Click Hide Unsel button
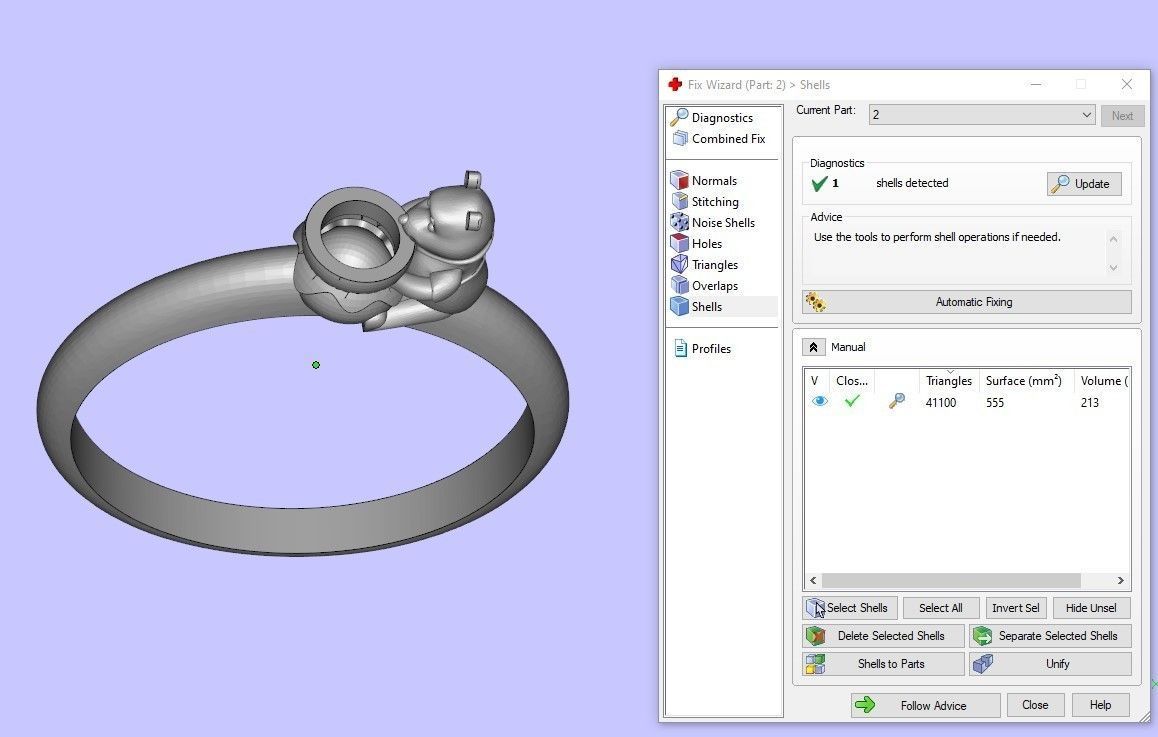This screenshot has width=1158, height=737. point(1092,608)
